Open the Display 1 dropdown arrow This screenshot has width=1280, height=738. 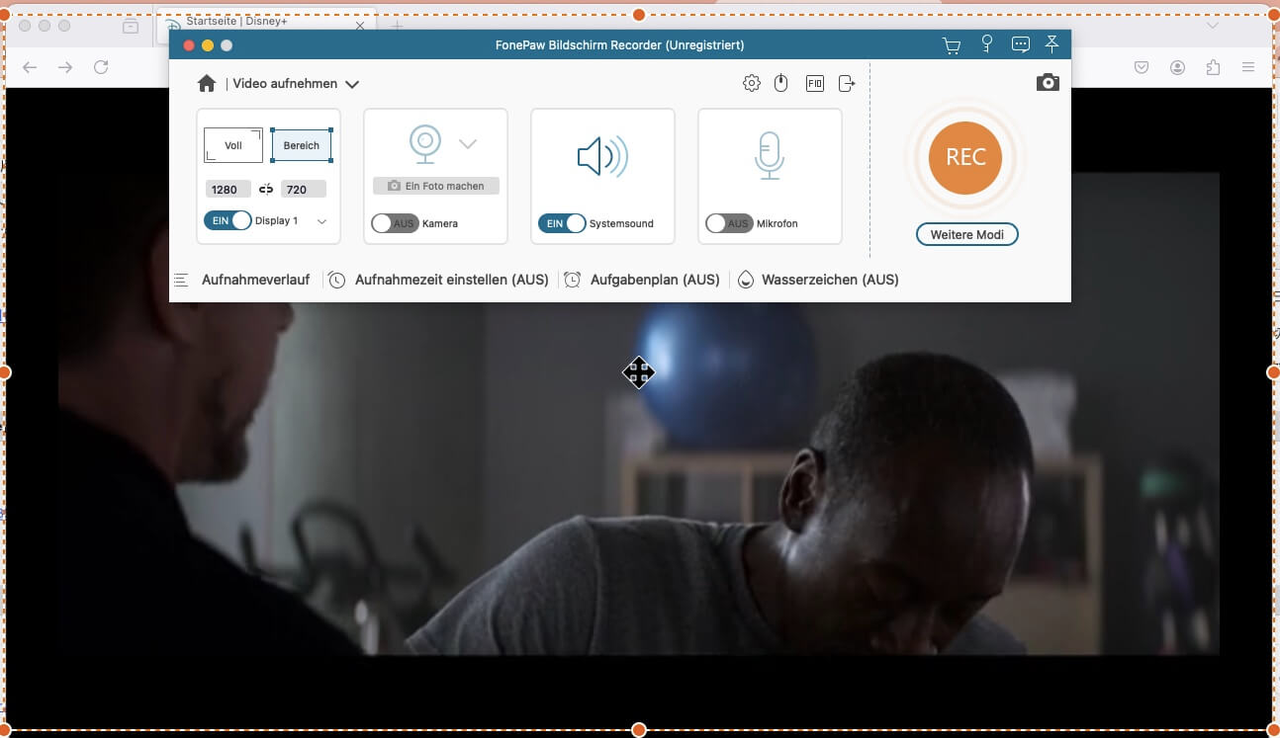[x=321, y=222]
